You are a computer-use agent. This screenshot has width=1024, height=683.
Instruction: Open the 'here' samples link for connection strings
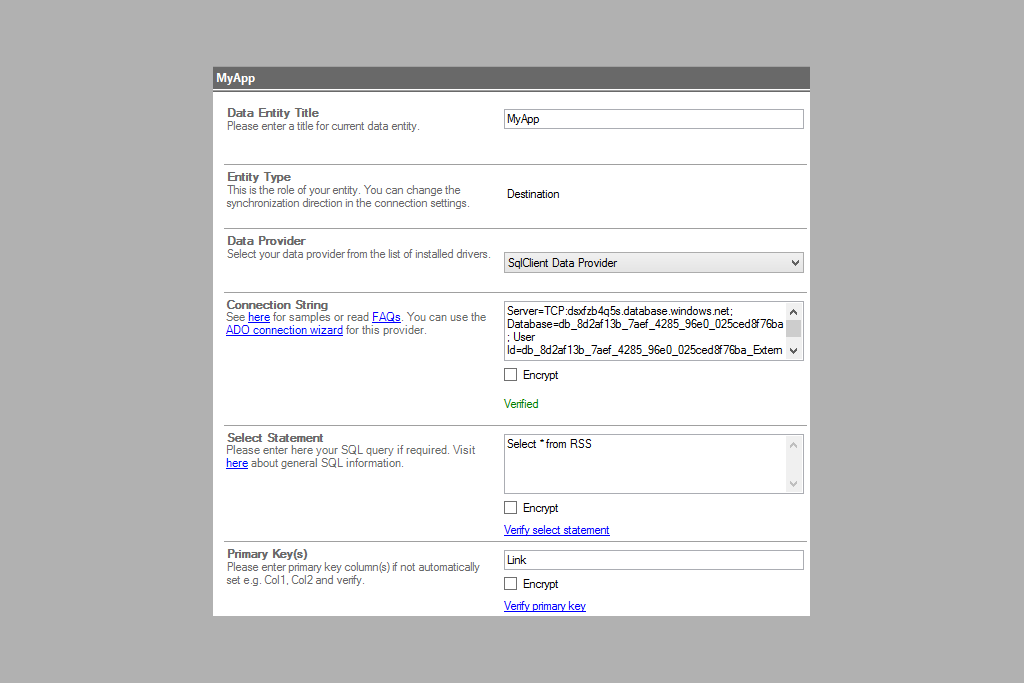click(259, 317)
